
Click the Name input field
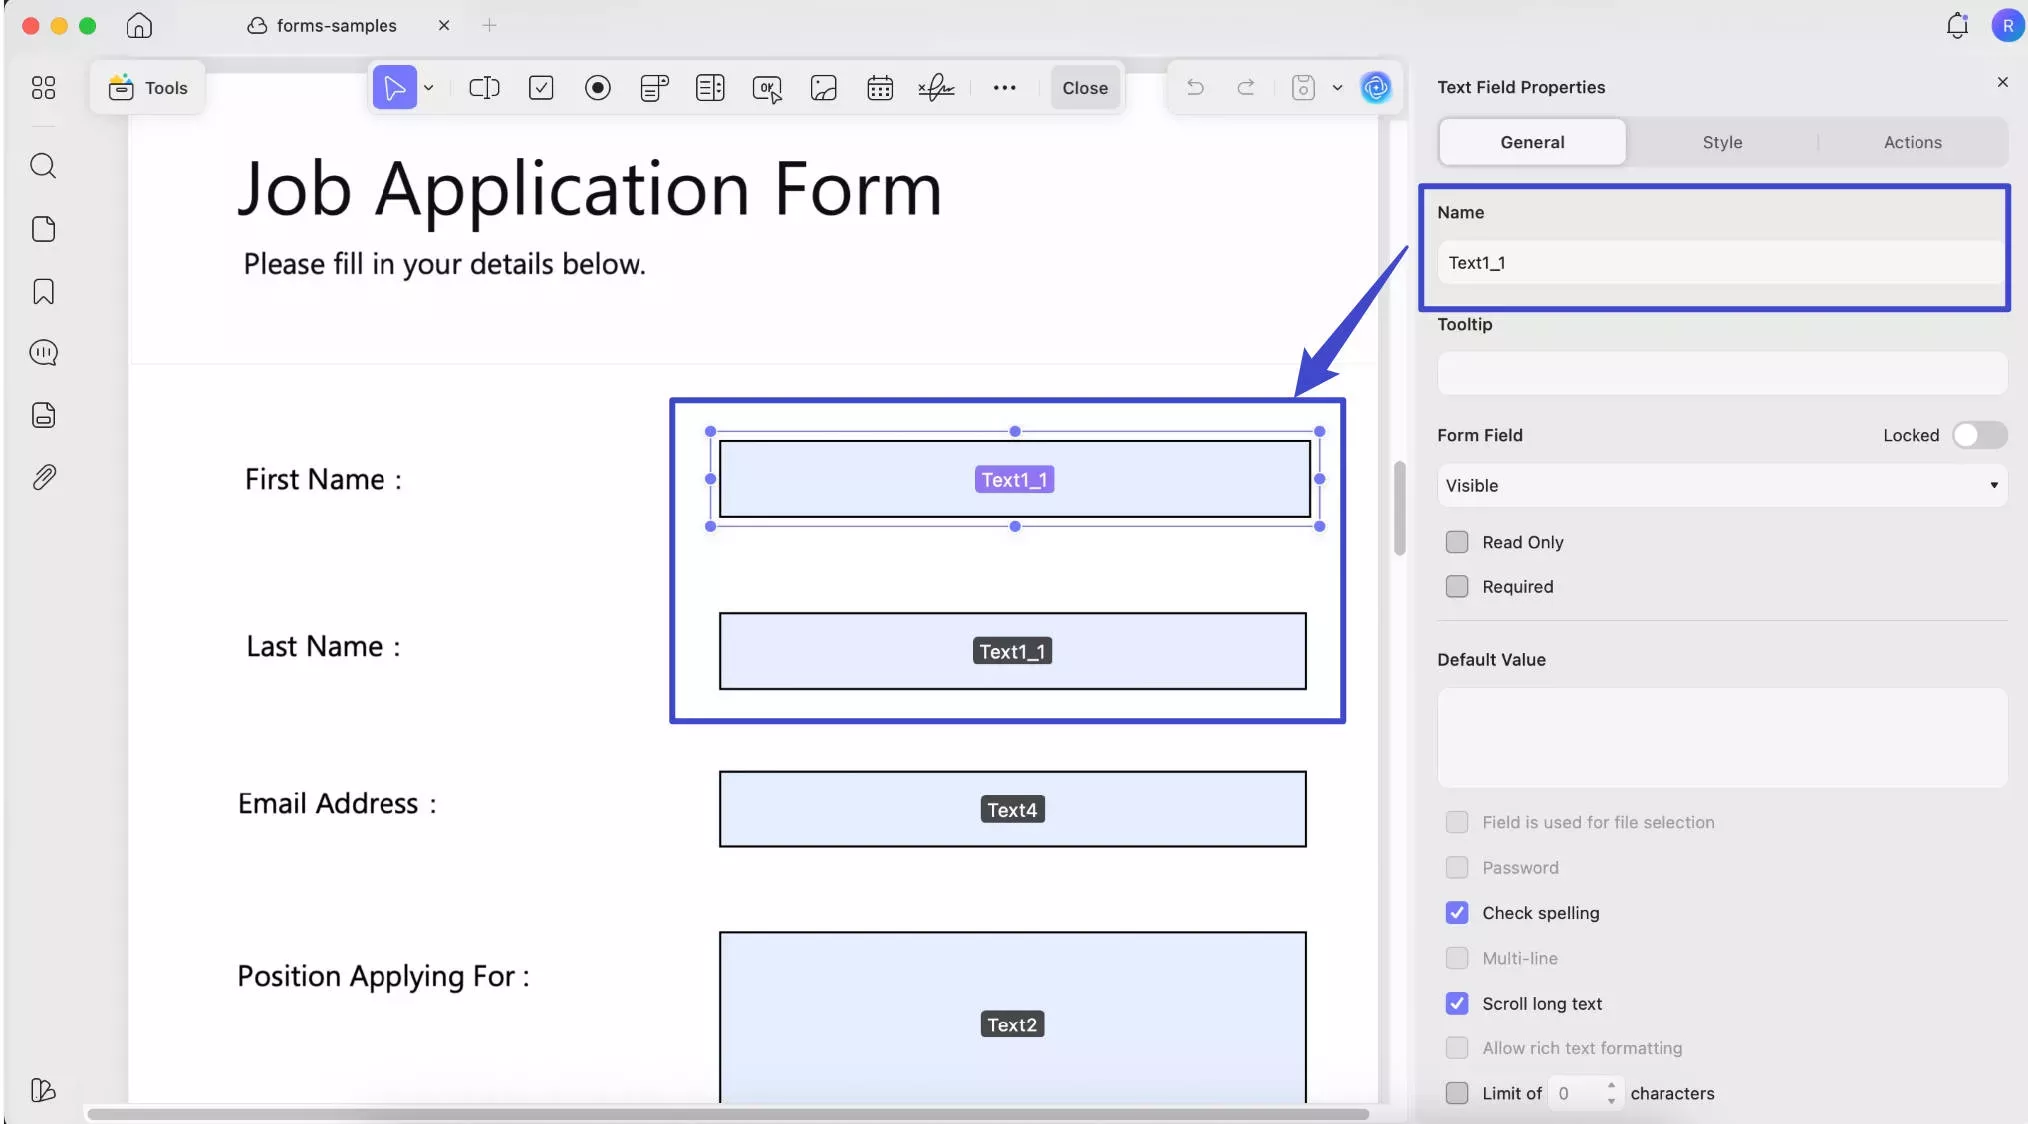(1721, 263)
